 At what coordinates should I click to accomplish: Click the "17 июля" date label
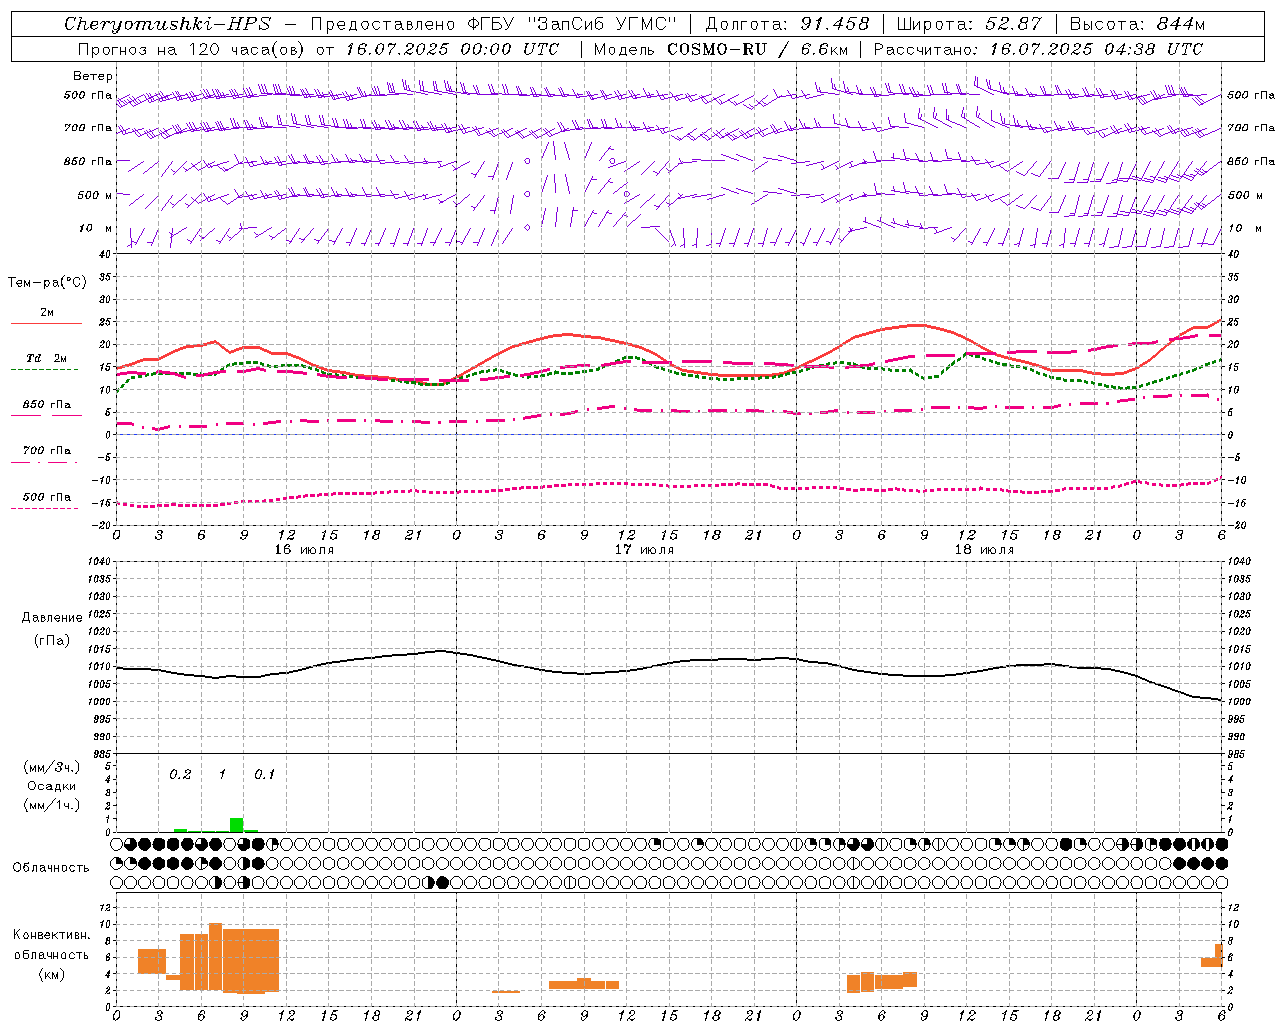644,550
